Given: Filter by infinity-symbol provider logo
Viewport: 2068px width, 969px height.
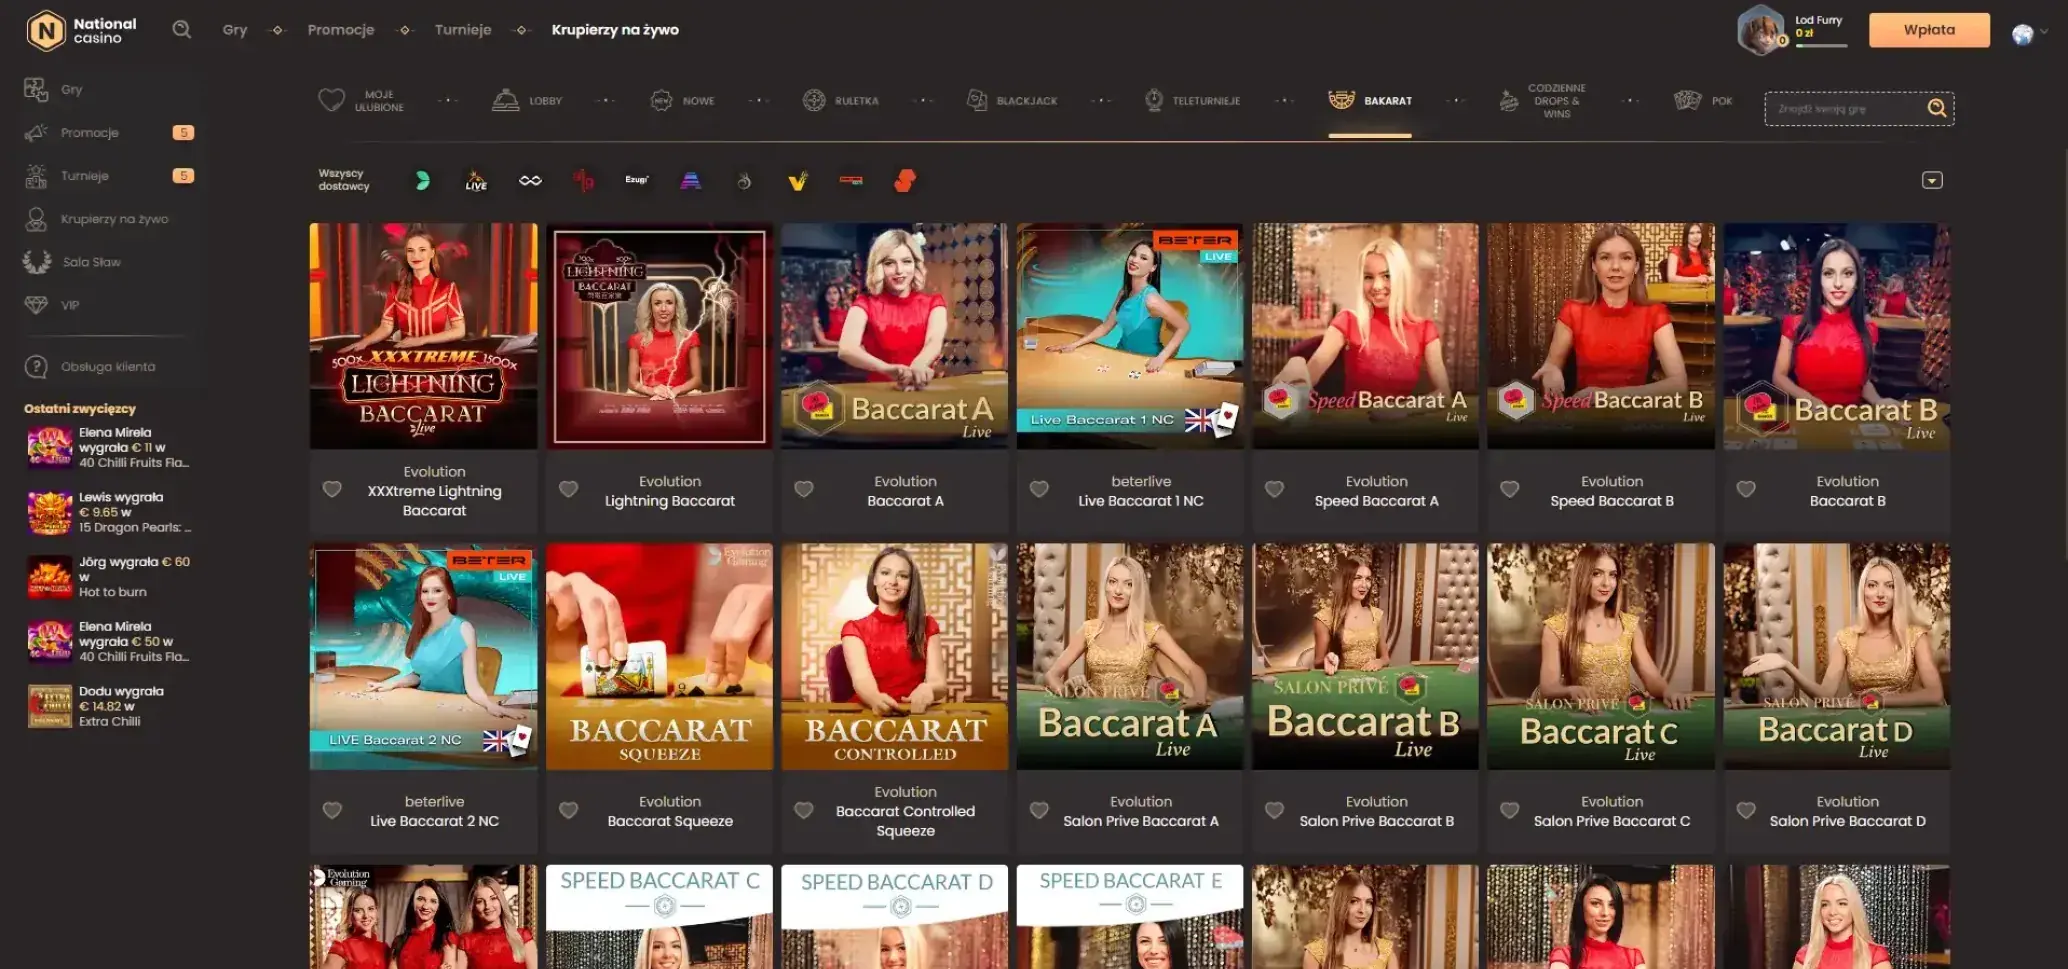Looking at the screenshot, I should 530,181.
